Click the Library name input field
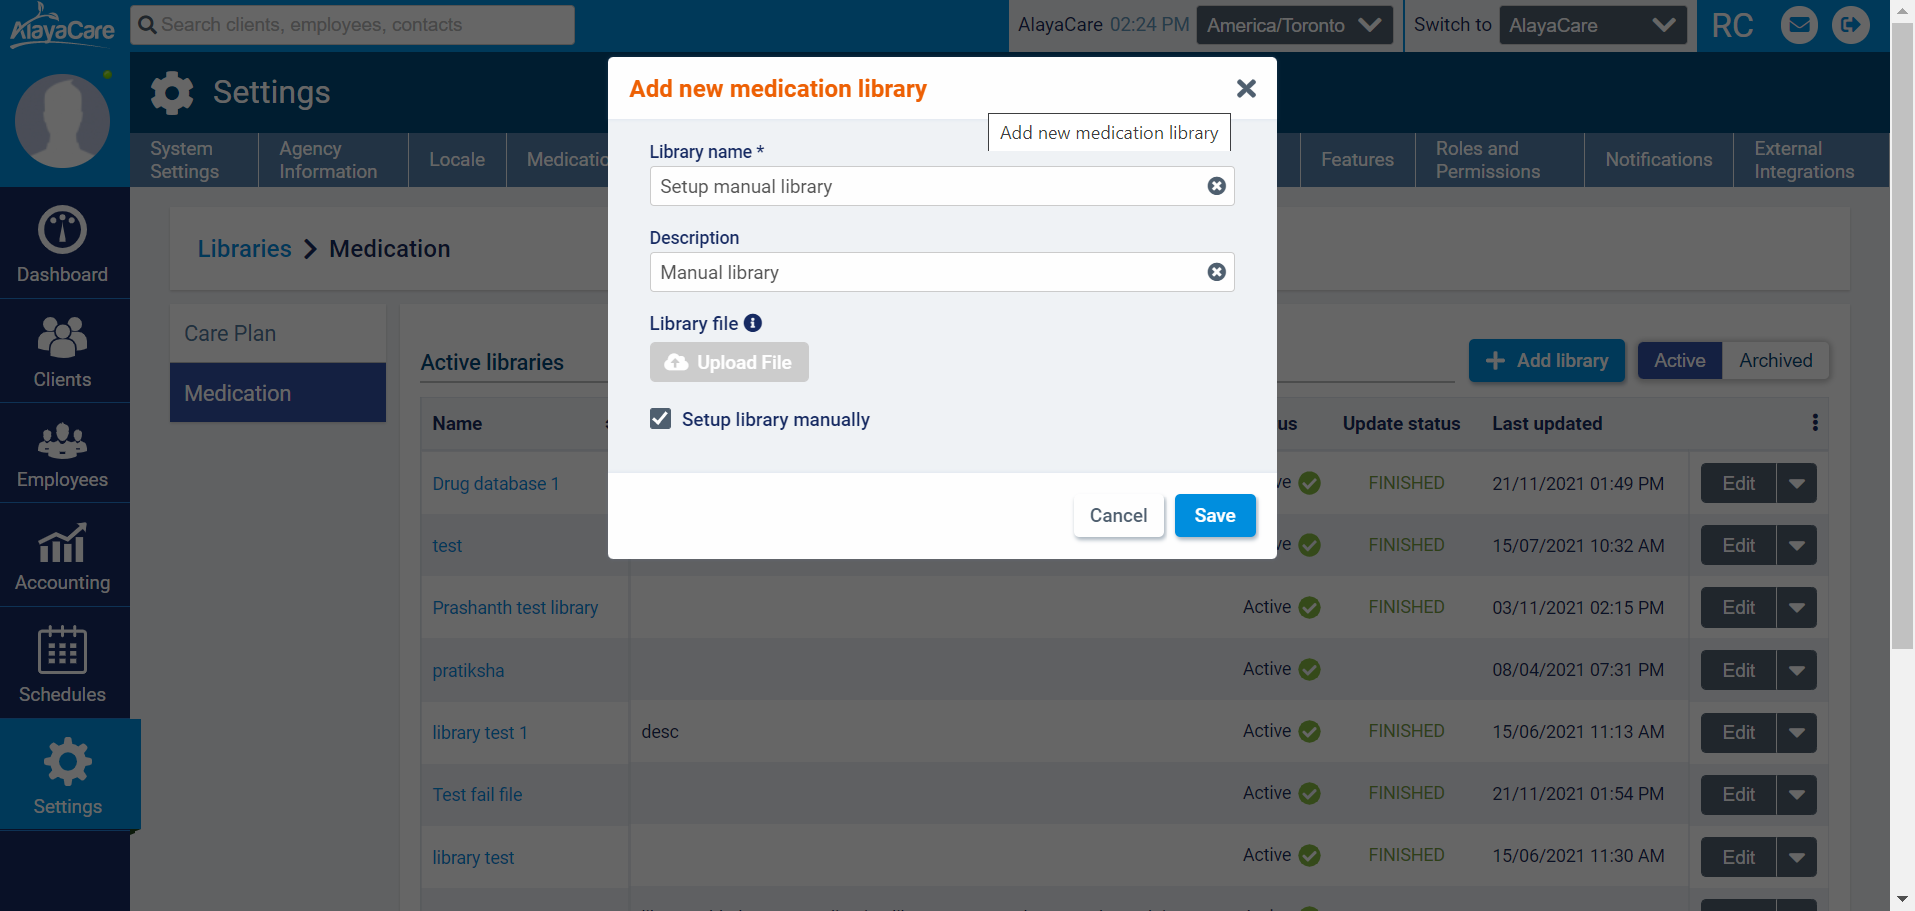1915x911 pixels. click(x=925, y=187)
